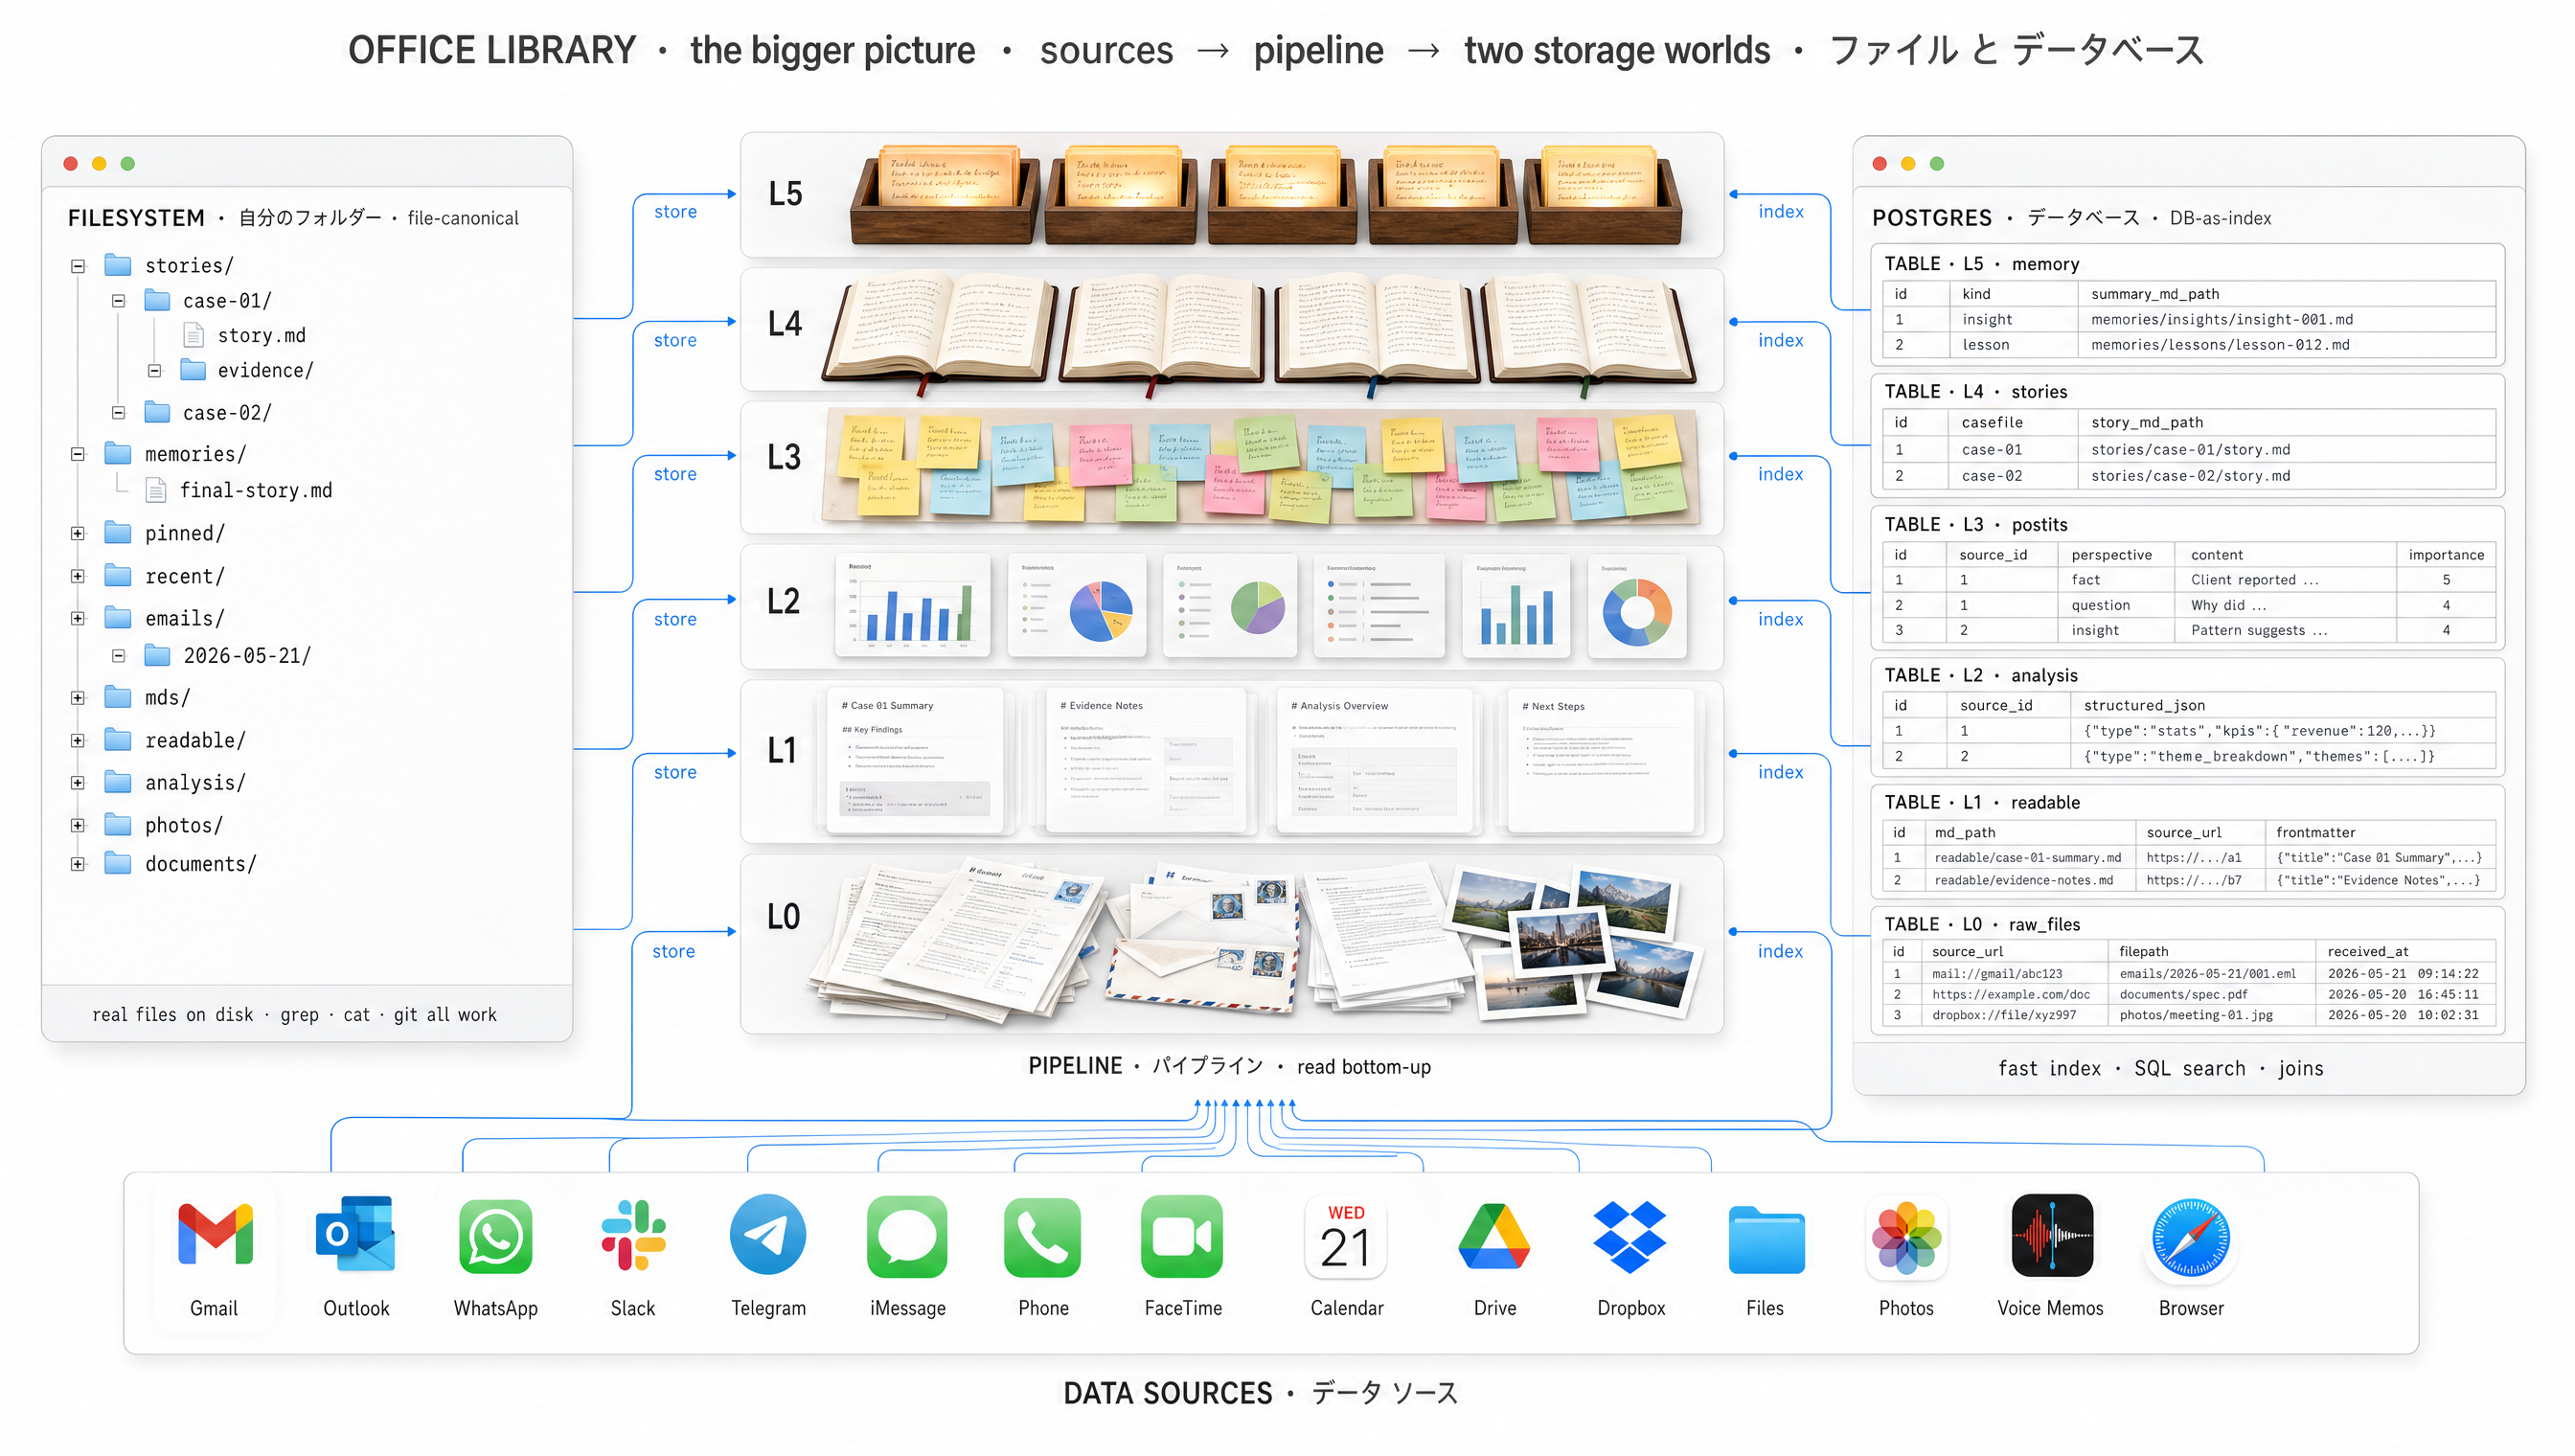The width and height of the screenshot is (2575, 1456).
Task: Click the L0 index label
Action: coord(1780,951)
